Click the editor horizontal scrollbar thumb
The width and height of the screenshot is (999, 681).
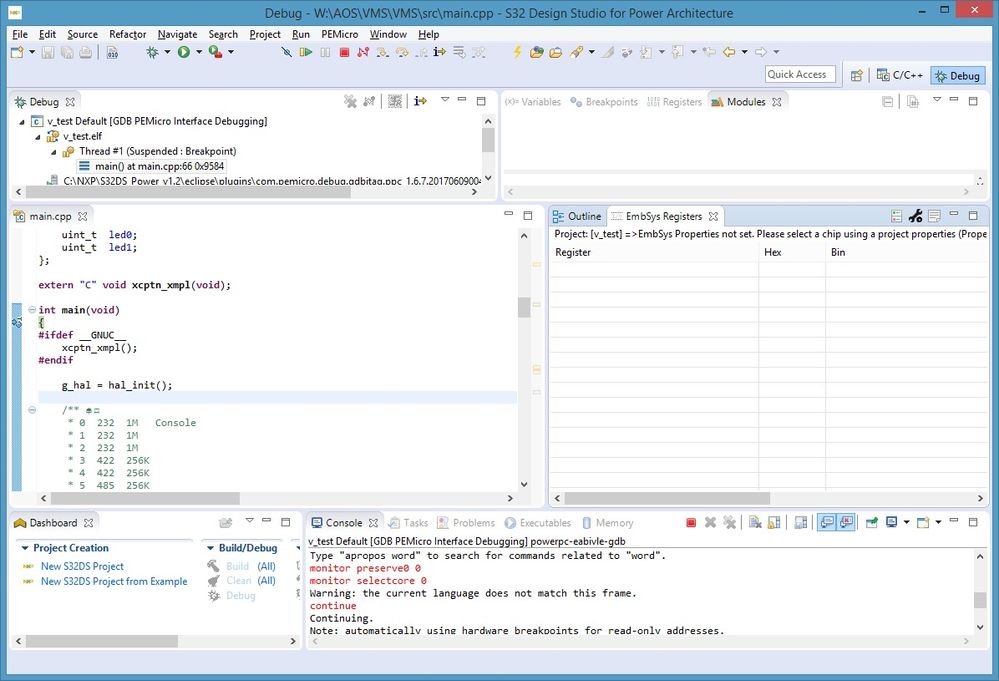145,498
